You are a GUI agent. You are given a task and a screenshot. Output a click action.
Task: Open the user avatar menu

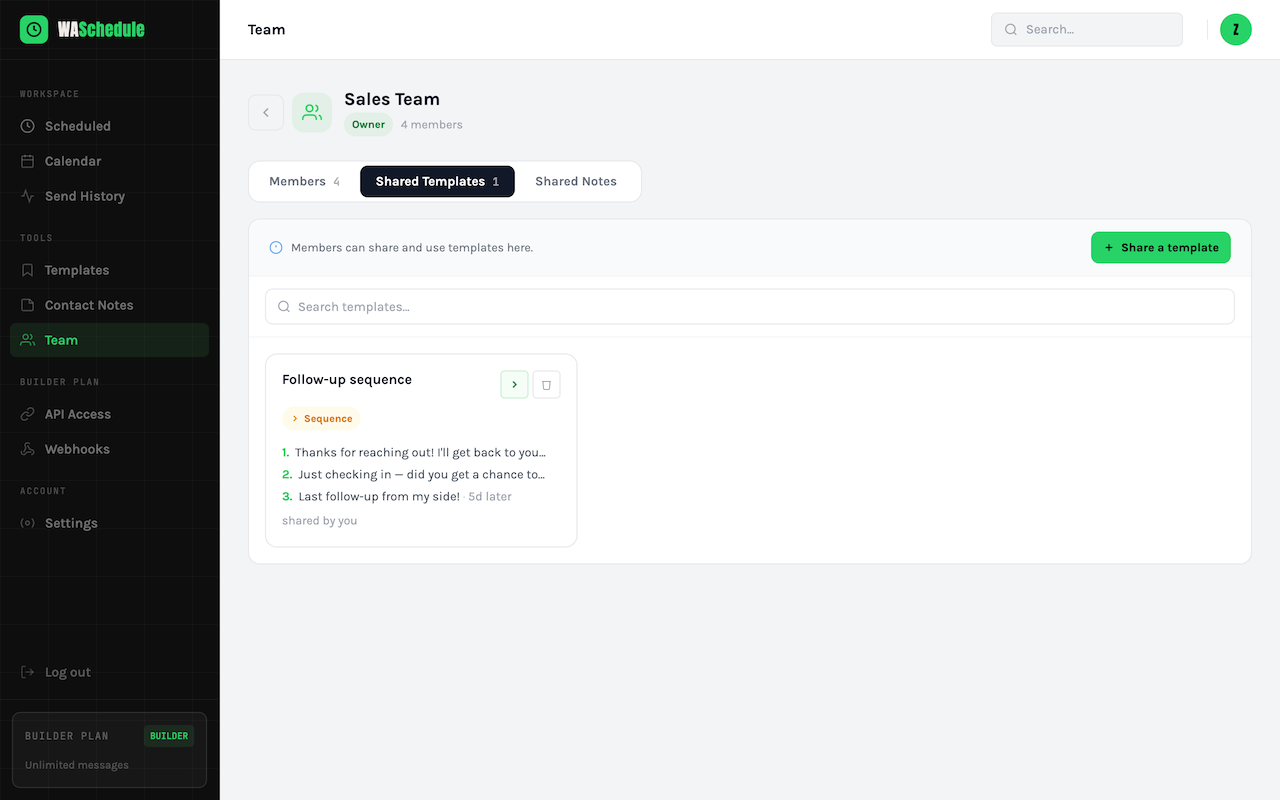click(1236, 30)
